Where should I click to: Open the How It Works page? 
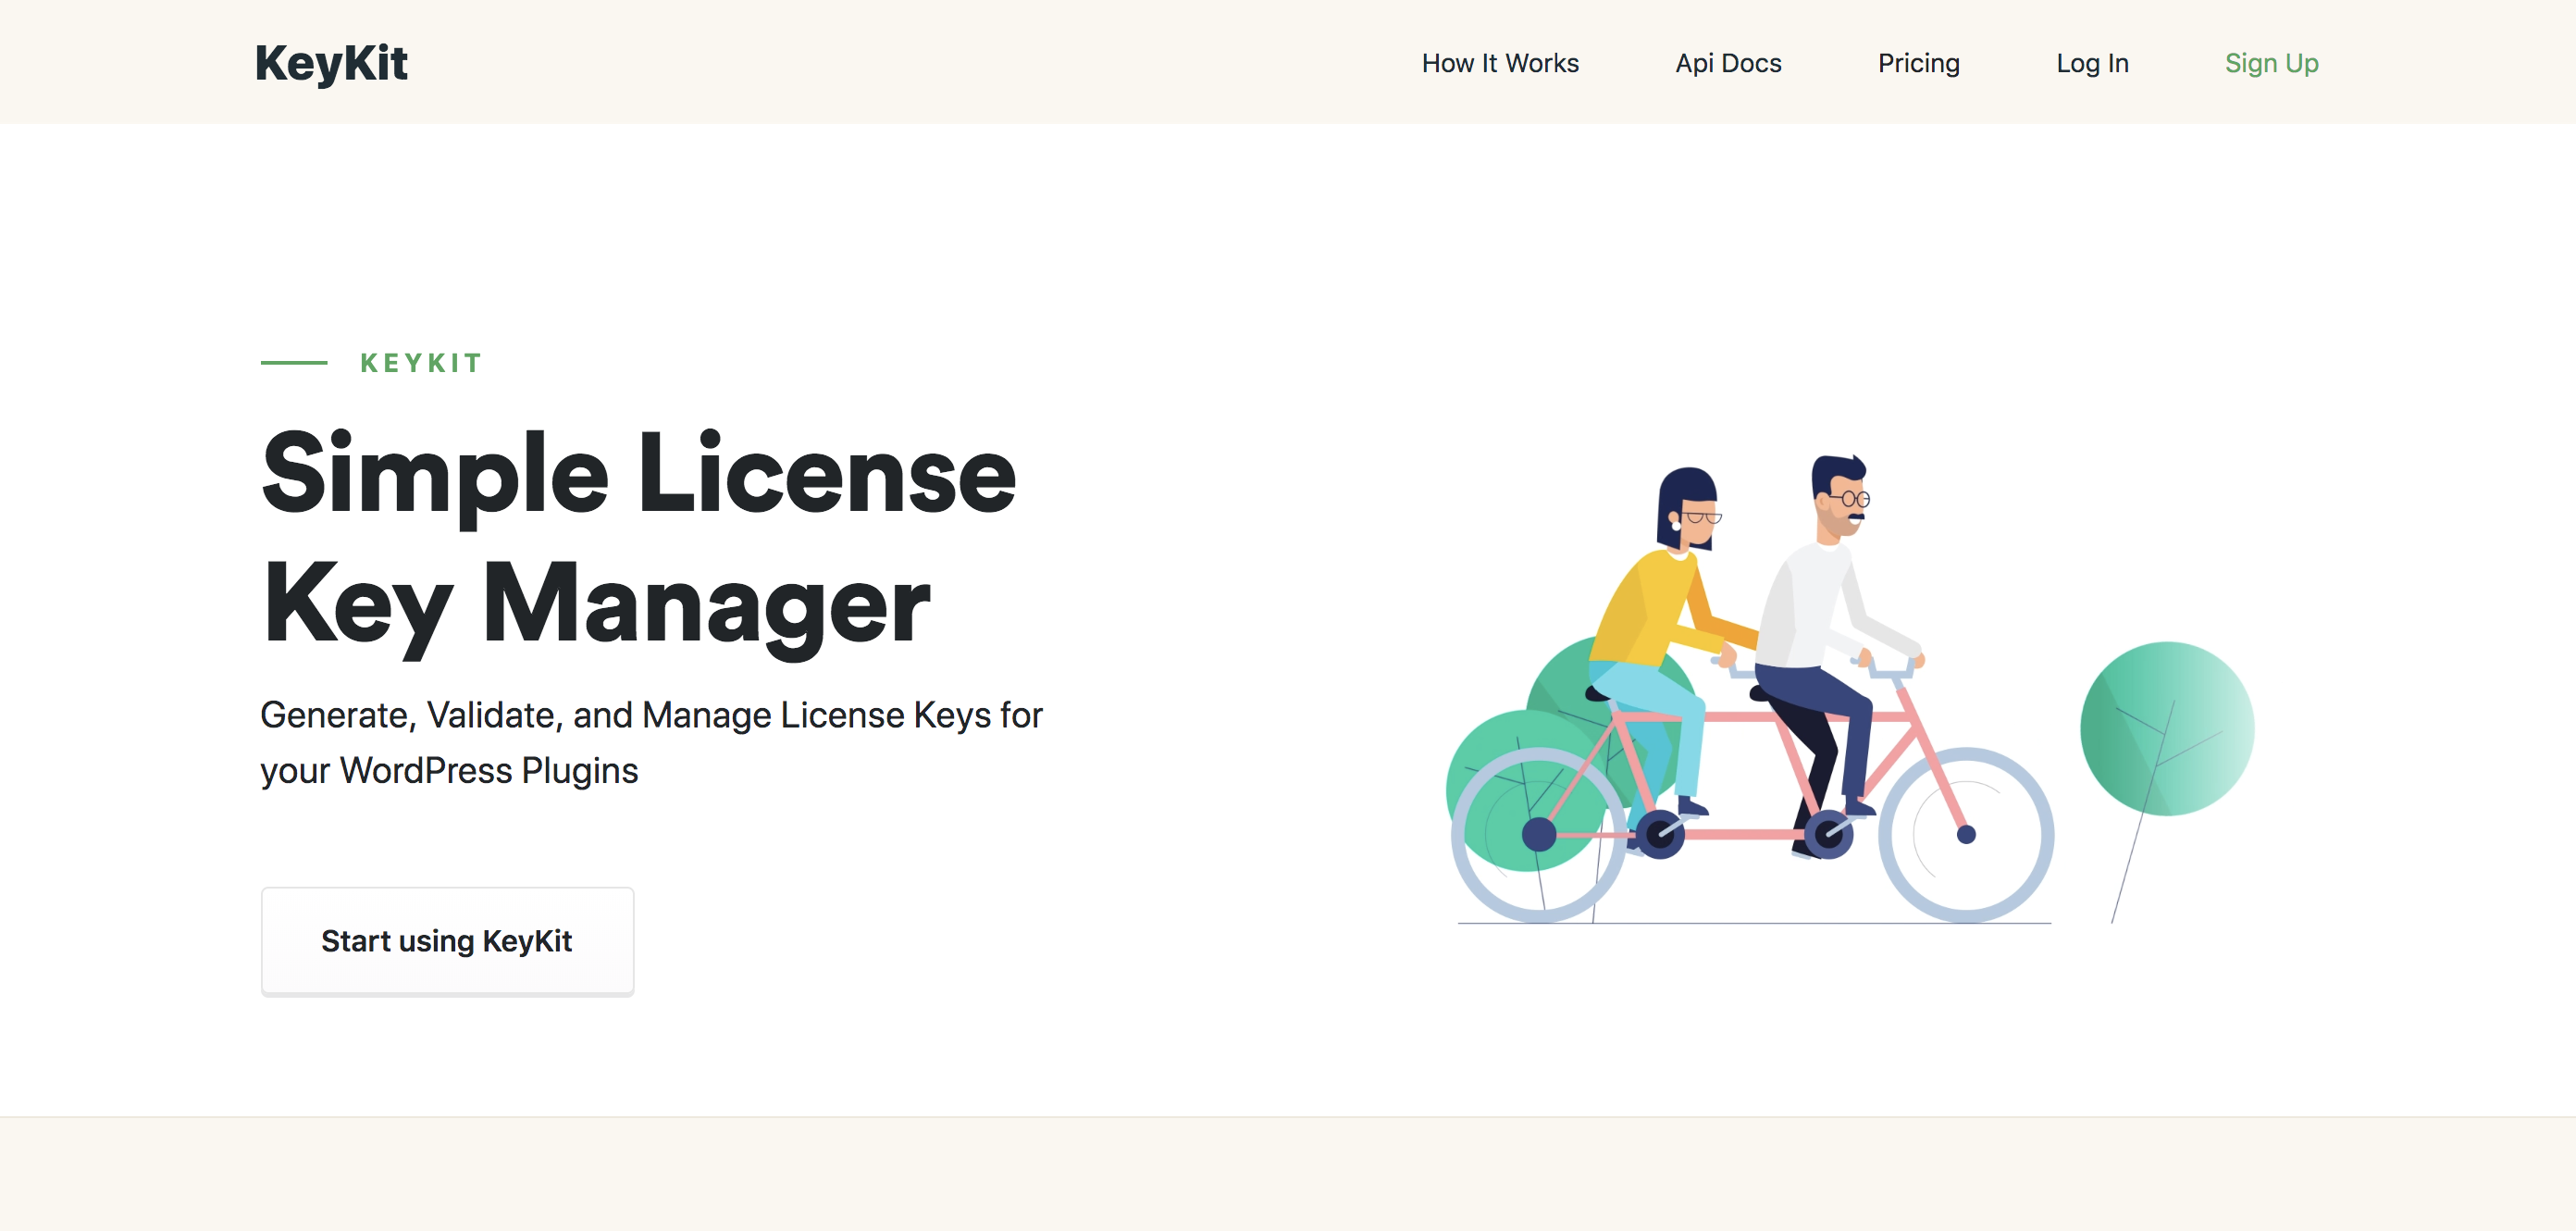coord(1500,63)
